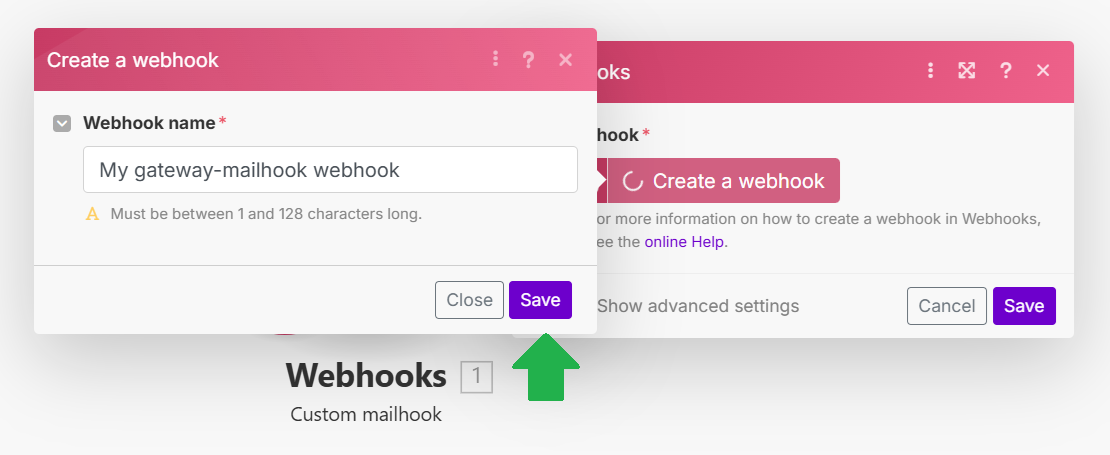Click Save in the Webhooks panel

[x=1024, y=306]
